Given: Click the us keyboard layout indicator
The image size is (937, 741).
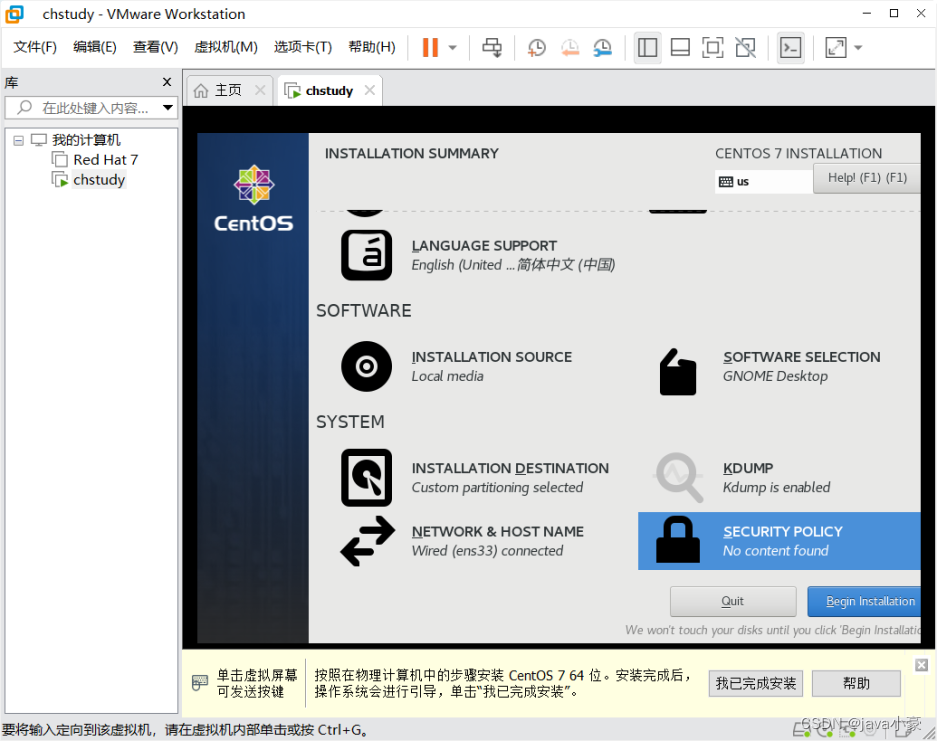Looking at the screenshot, I should pos(763,182).
